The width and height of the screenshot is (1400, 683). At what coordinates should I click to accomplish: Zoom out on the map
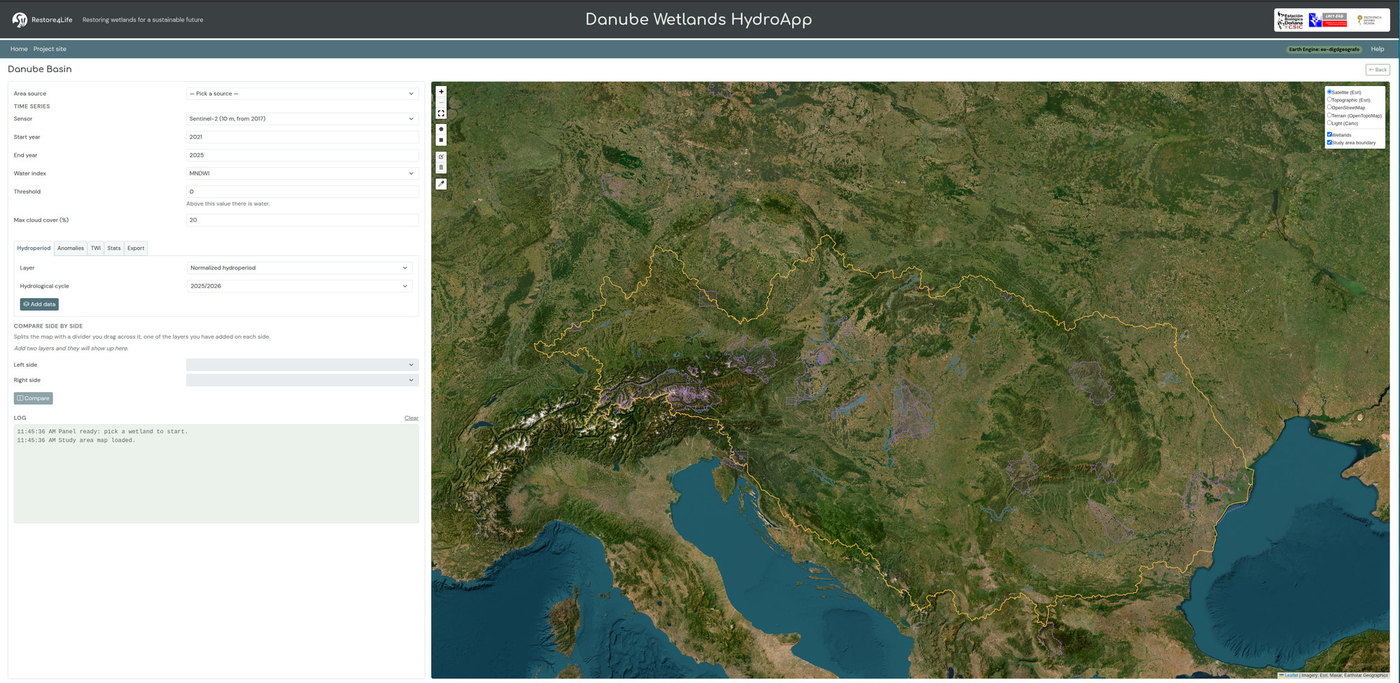[x=441, y=102]
